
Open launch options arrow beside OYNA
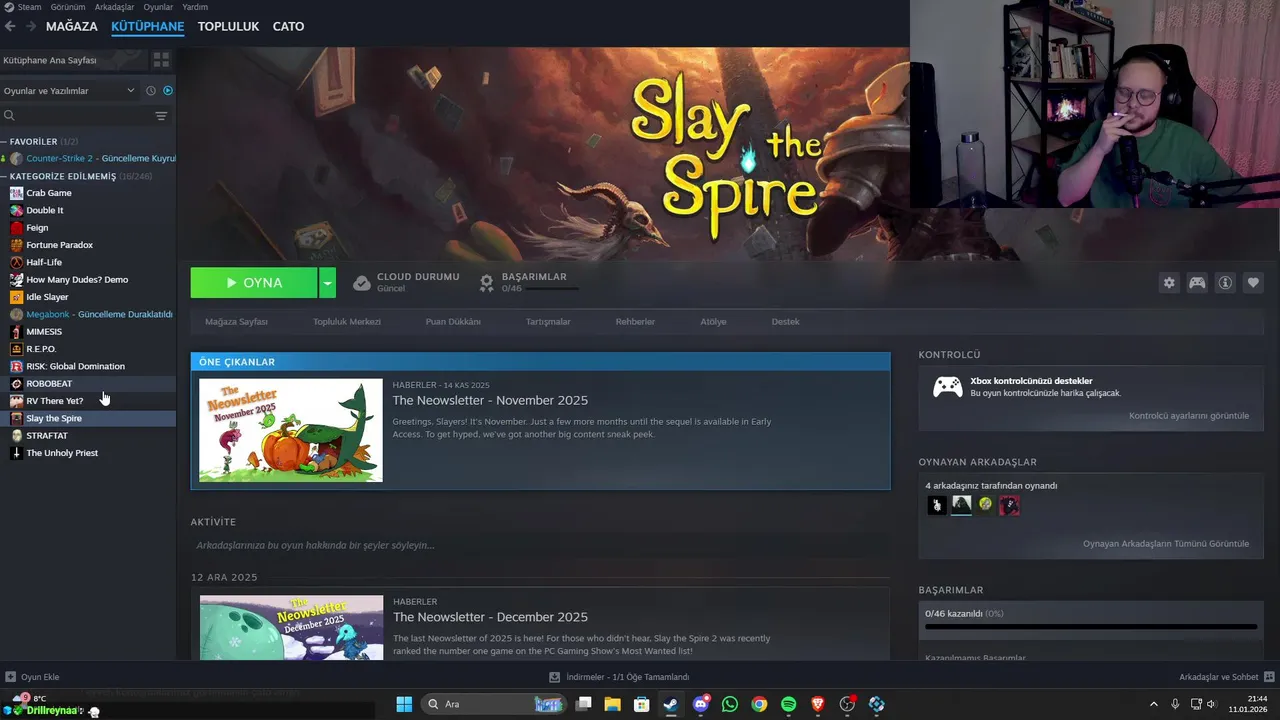pos(327,283)
